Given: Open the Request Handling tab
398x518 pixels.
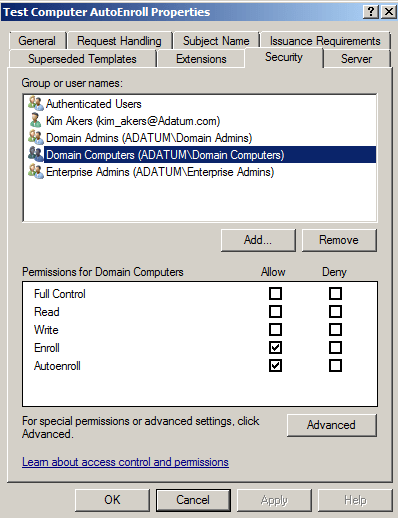Looking at the screenshot, I should [x=119, y=41].
